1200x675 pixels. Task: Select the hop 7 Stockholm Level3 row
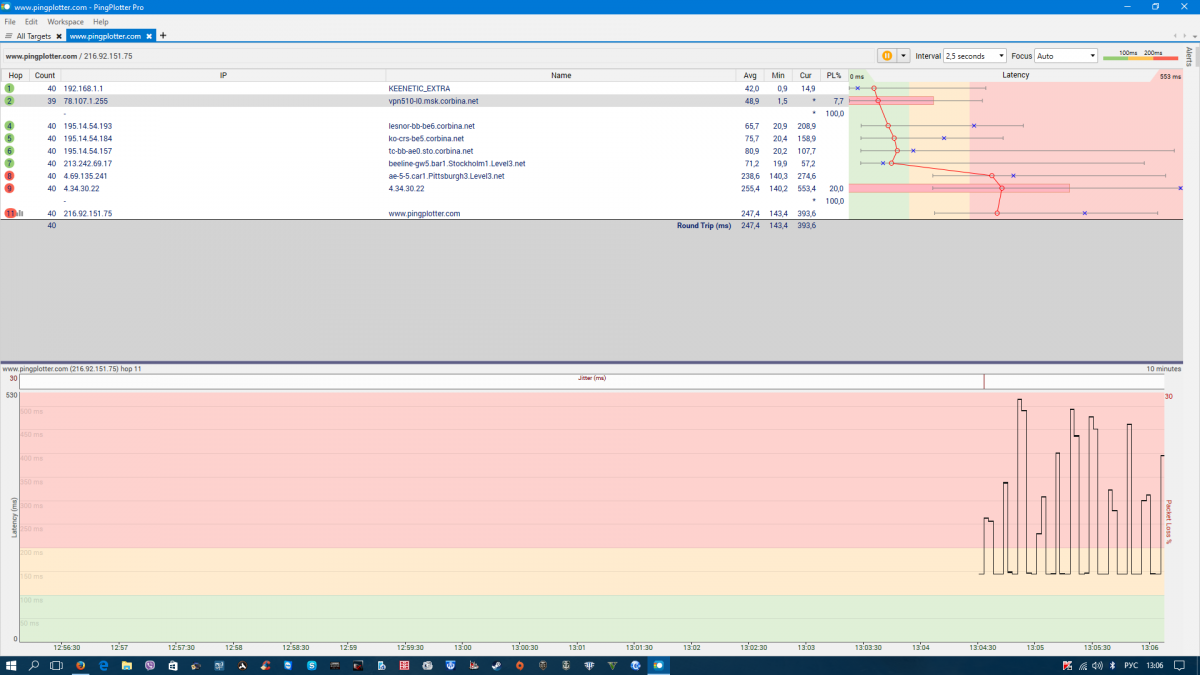coord(456,163)
